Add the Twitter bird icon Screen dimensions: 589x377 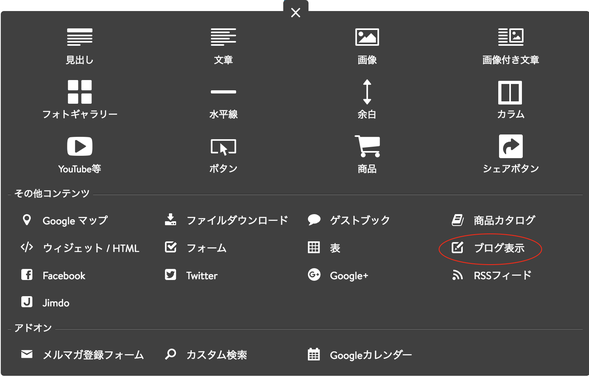[171, 275]
